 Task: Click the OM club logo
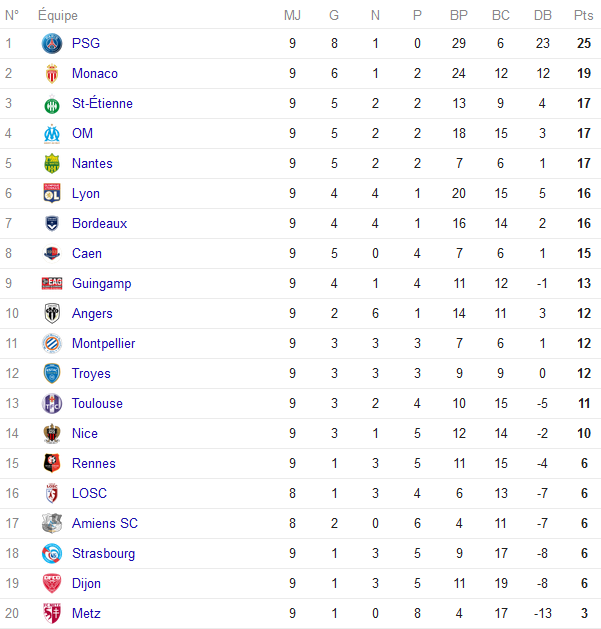click(x=52, y=134)
